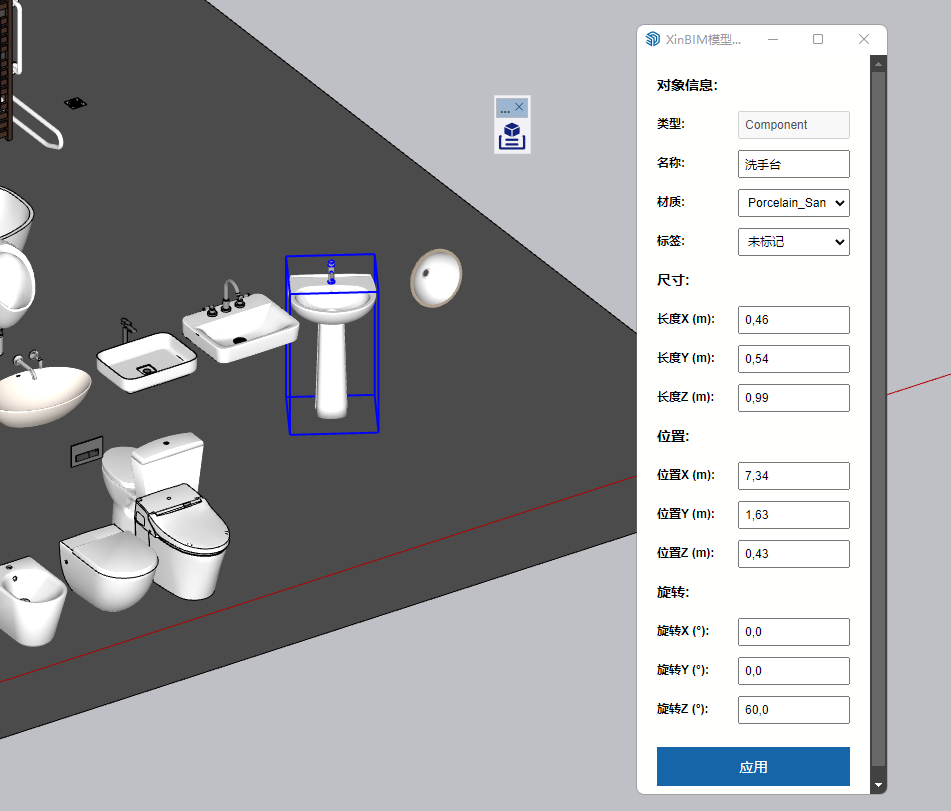Edit the 名称 name field
The height and width of the screenshot is (811, 951).
(x=793, y=164)
